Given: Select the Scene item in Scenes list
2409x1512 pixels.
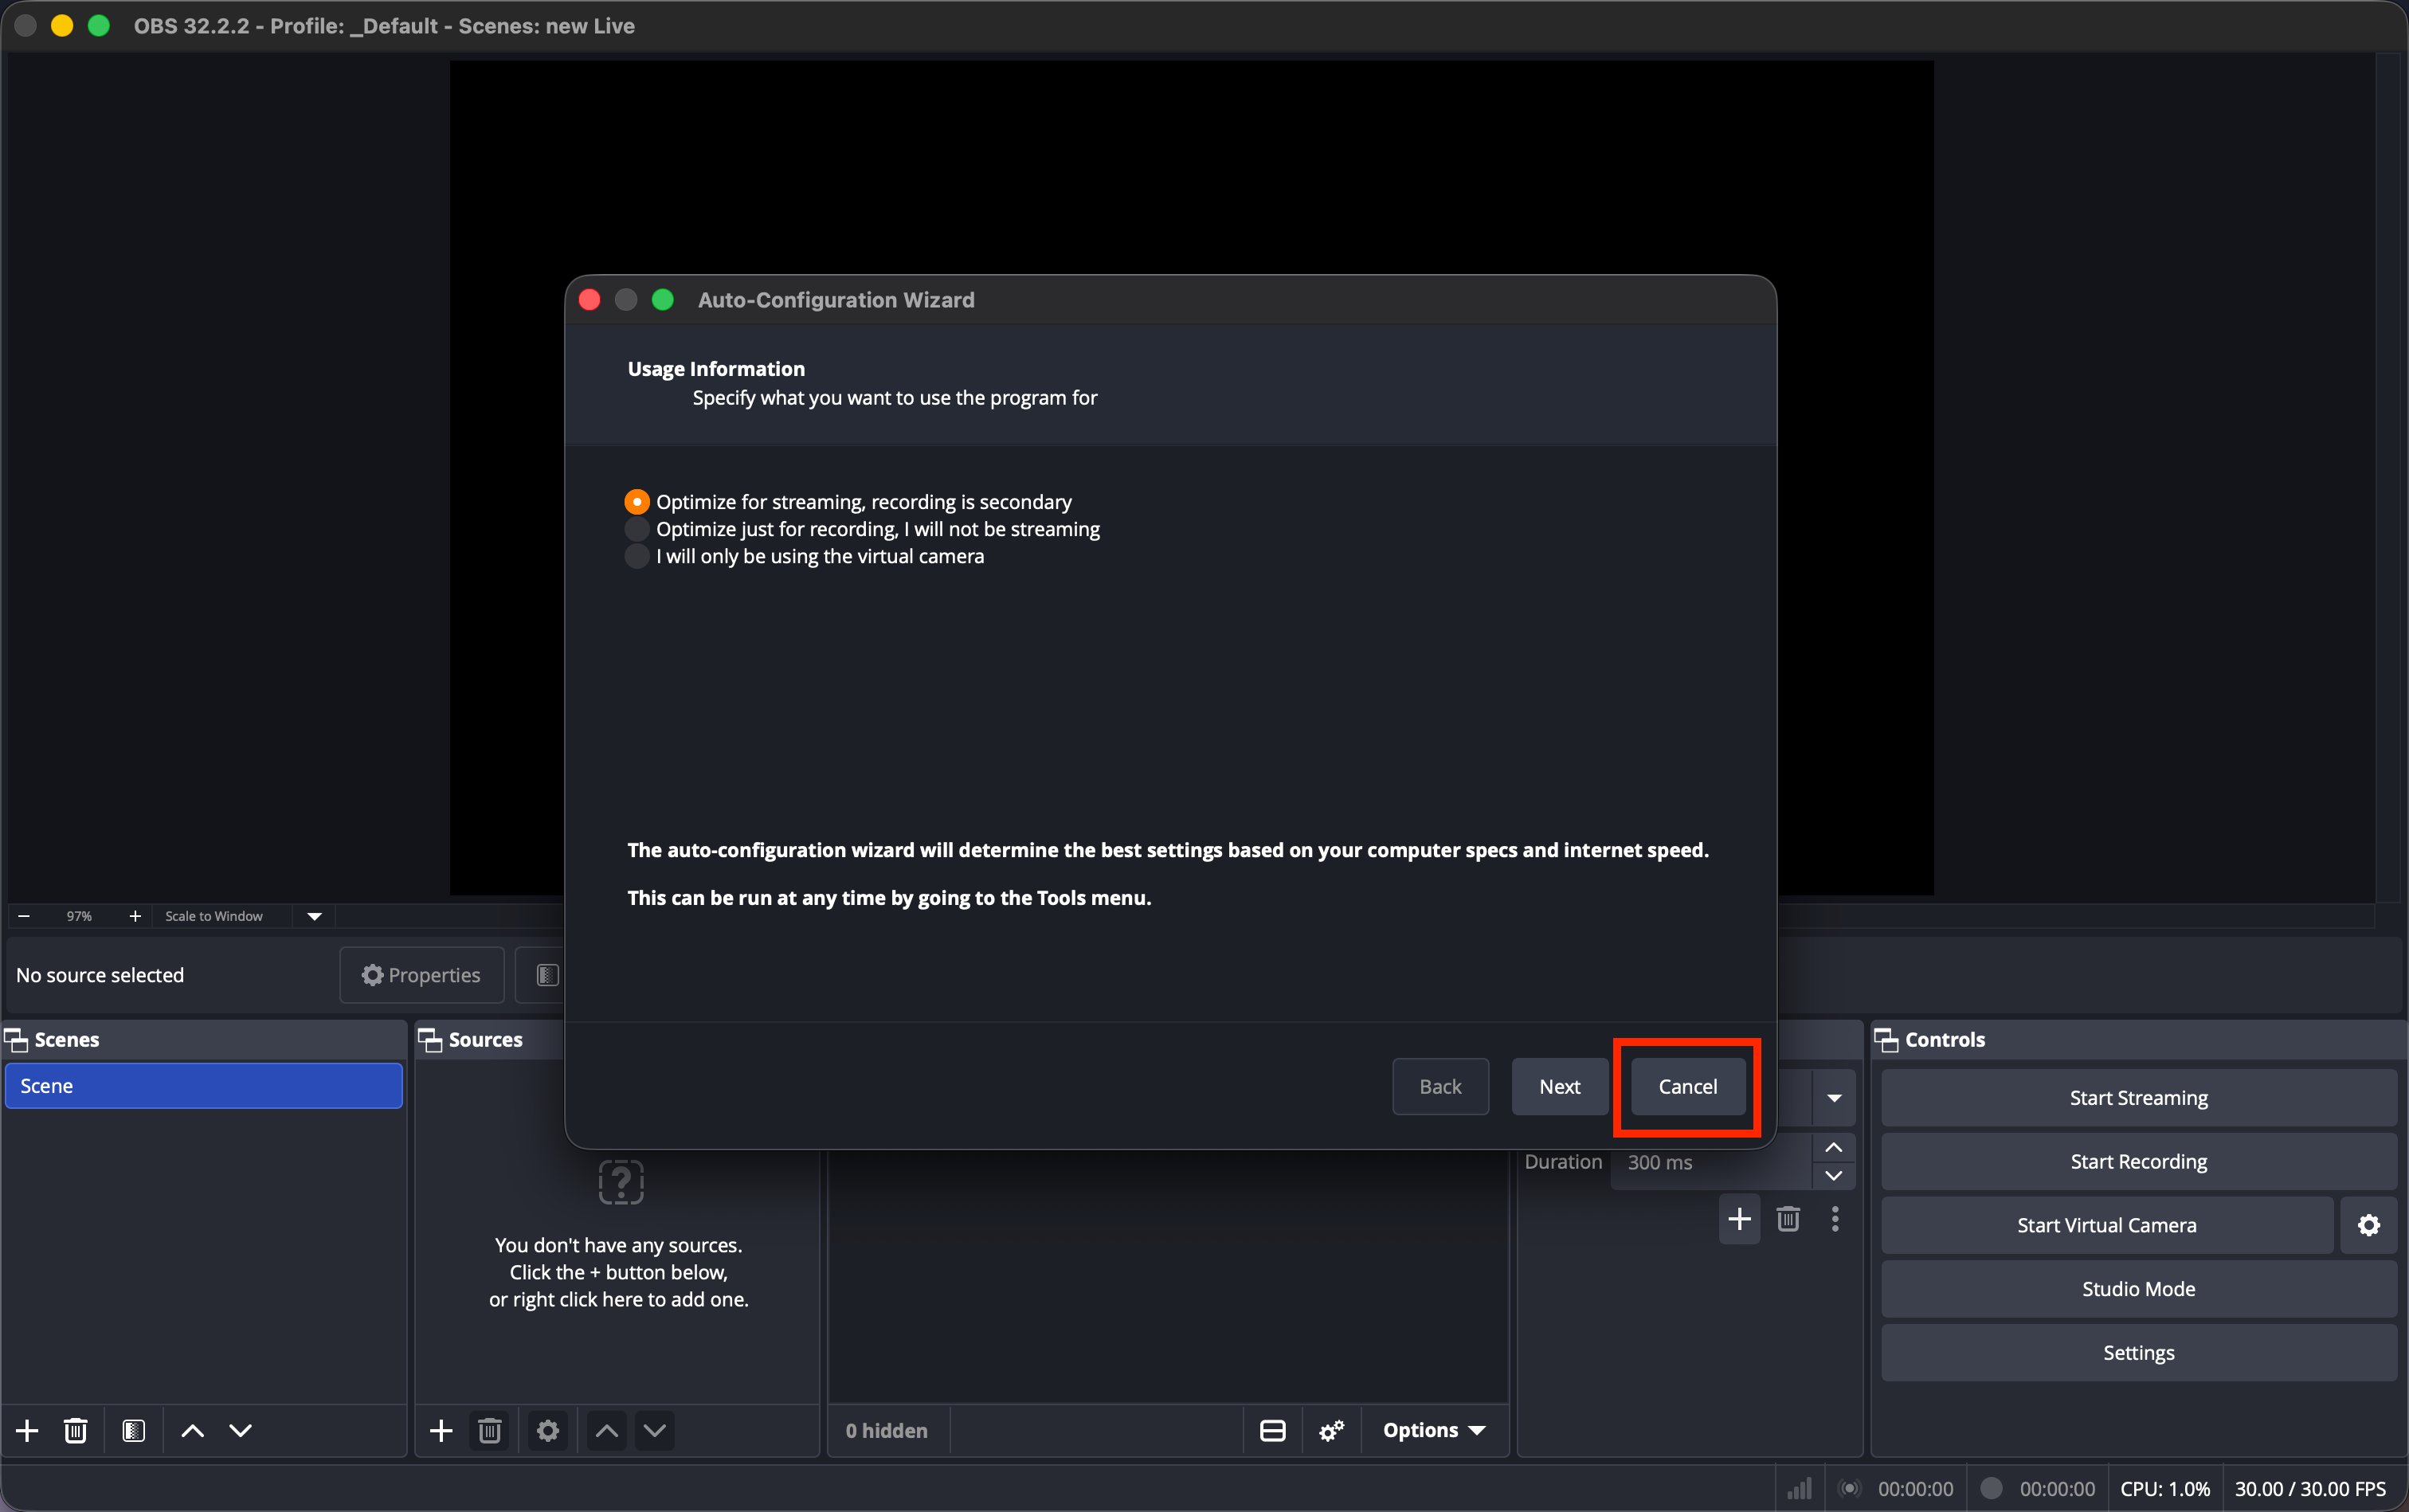Looking at the screenshot, I should [x=204, y=1086].
